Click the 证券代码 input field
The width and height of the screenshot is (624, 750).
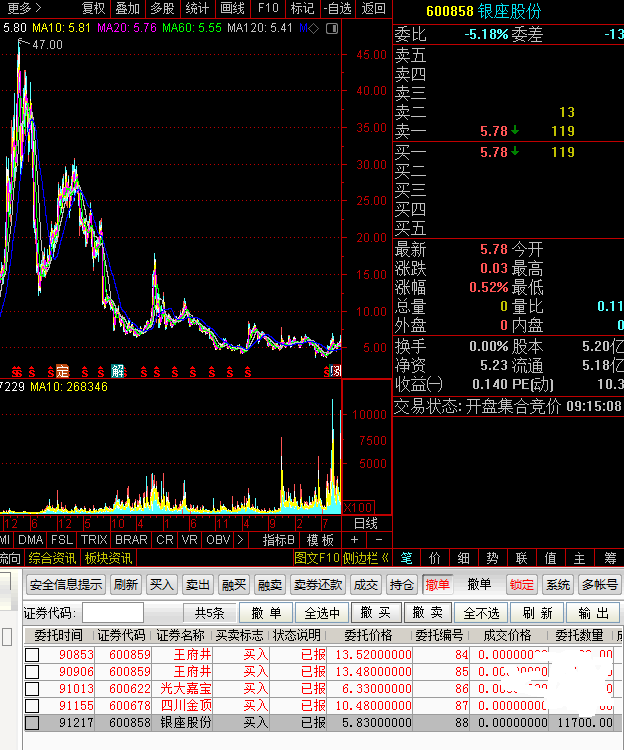tap(113, 613)
